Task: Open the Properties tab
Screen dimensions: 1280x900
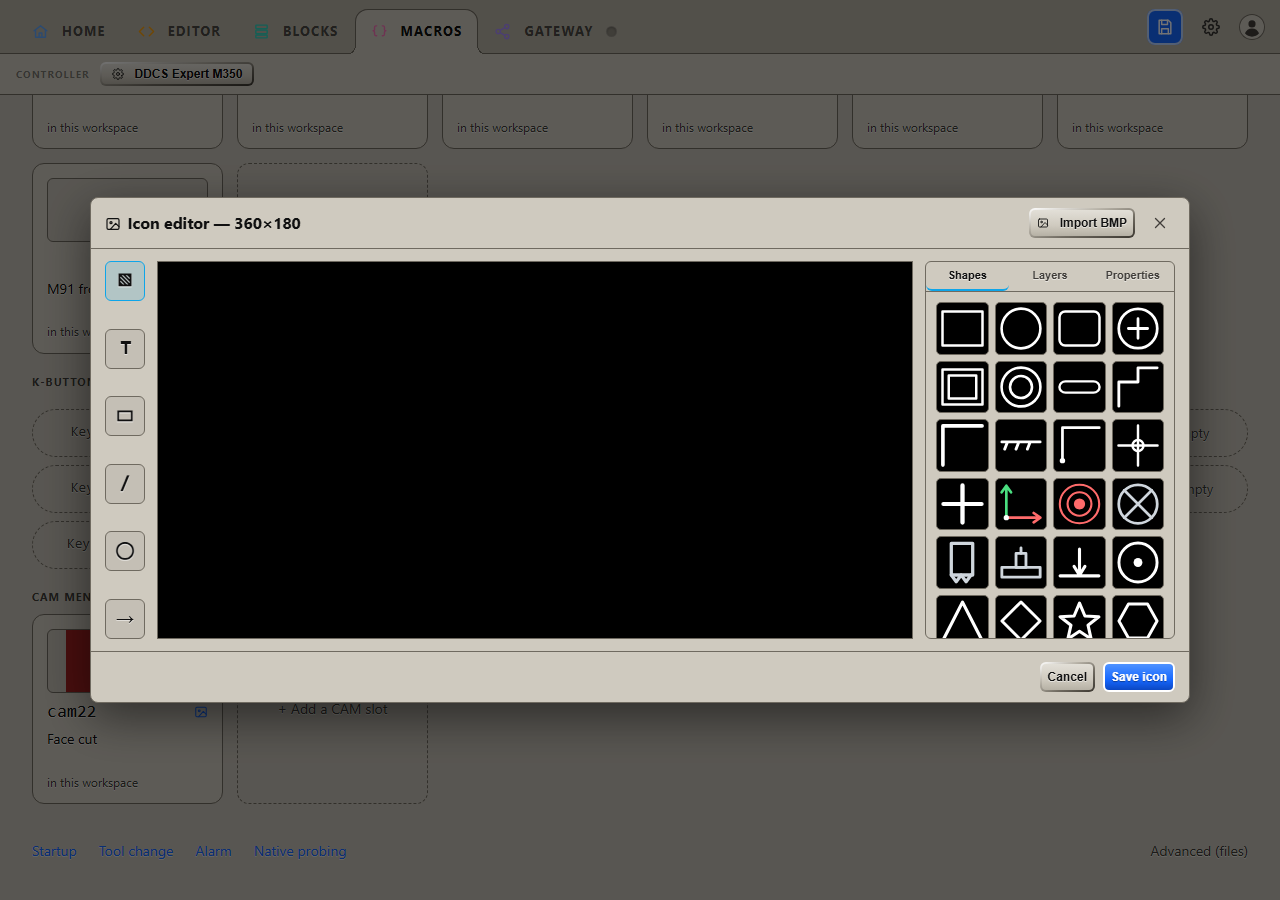Action: [1132, 275]
